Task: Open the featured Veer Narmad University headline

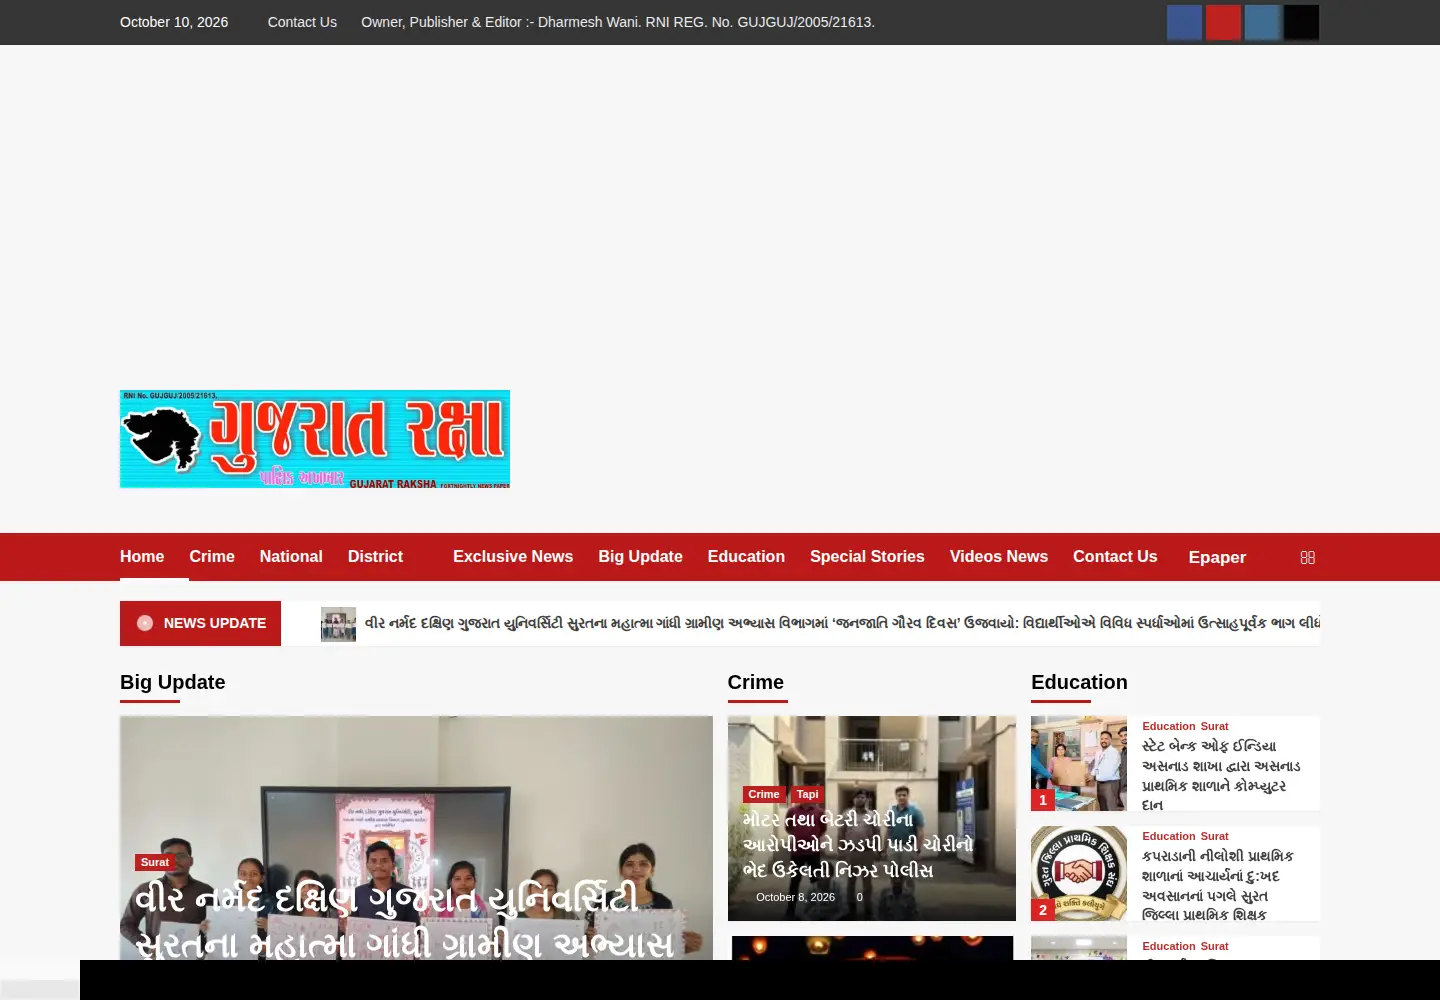Action: point(404,920)
